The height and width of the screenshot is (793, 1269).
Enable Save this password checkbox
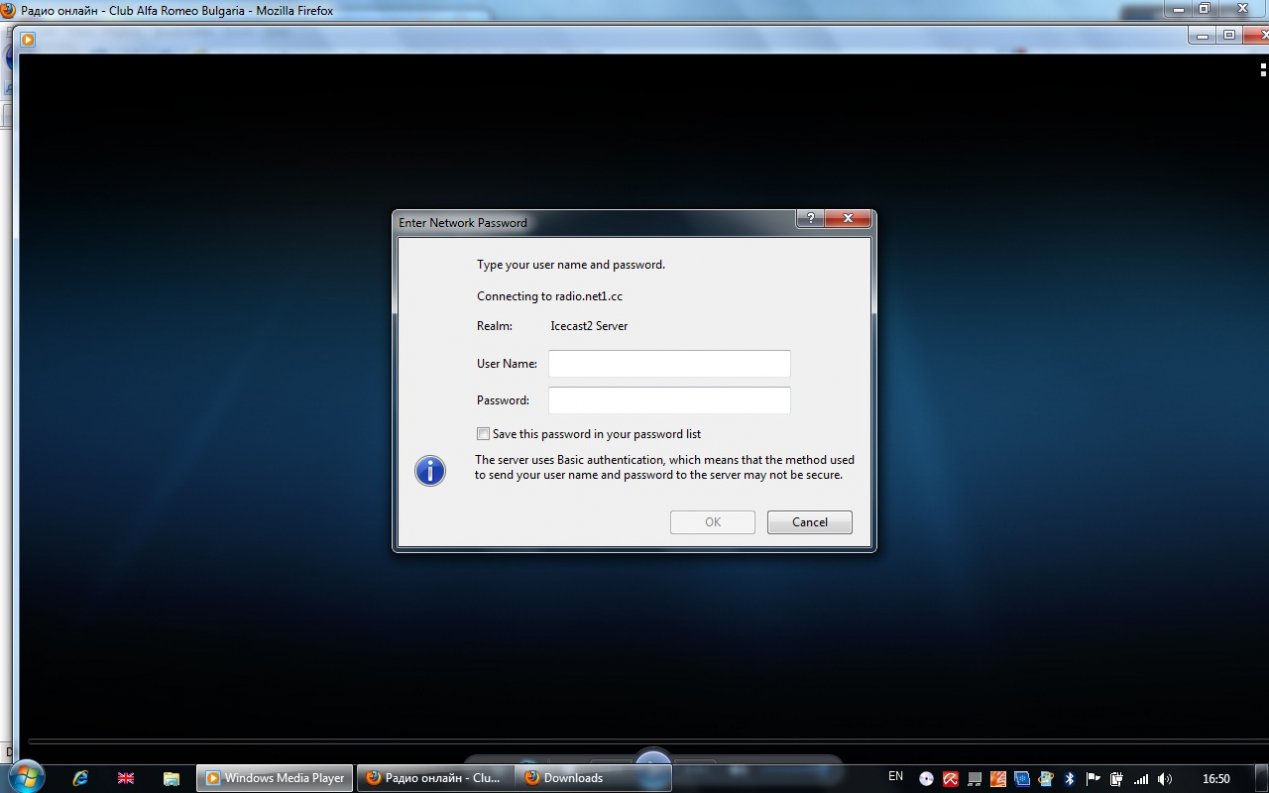click(x=484, y=434)
